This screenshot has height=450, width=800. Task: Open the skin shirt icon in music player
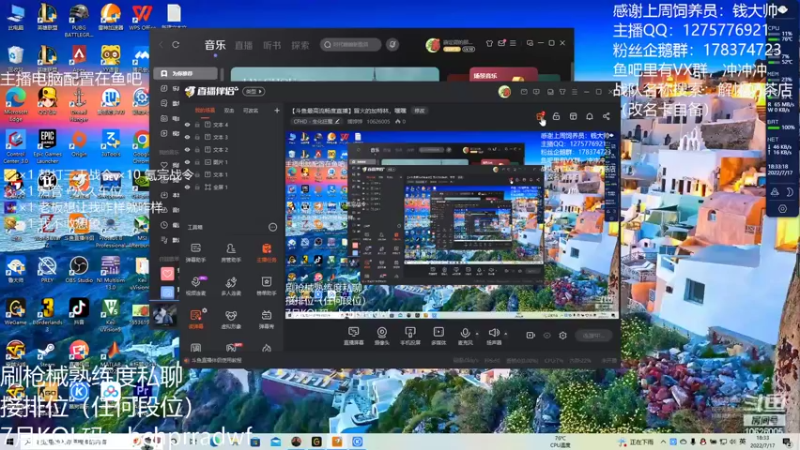tap(489, 43)
